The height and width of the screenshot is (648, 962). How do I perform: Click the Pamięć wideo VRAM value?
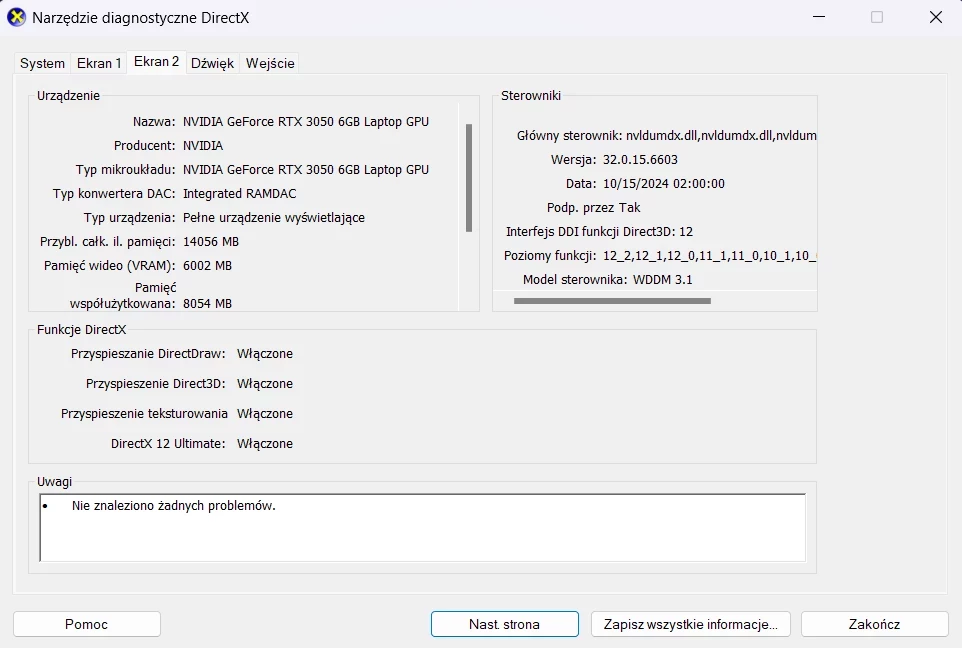tap(210, 265)
